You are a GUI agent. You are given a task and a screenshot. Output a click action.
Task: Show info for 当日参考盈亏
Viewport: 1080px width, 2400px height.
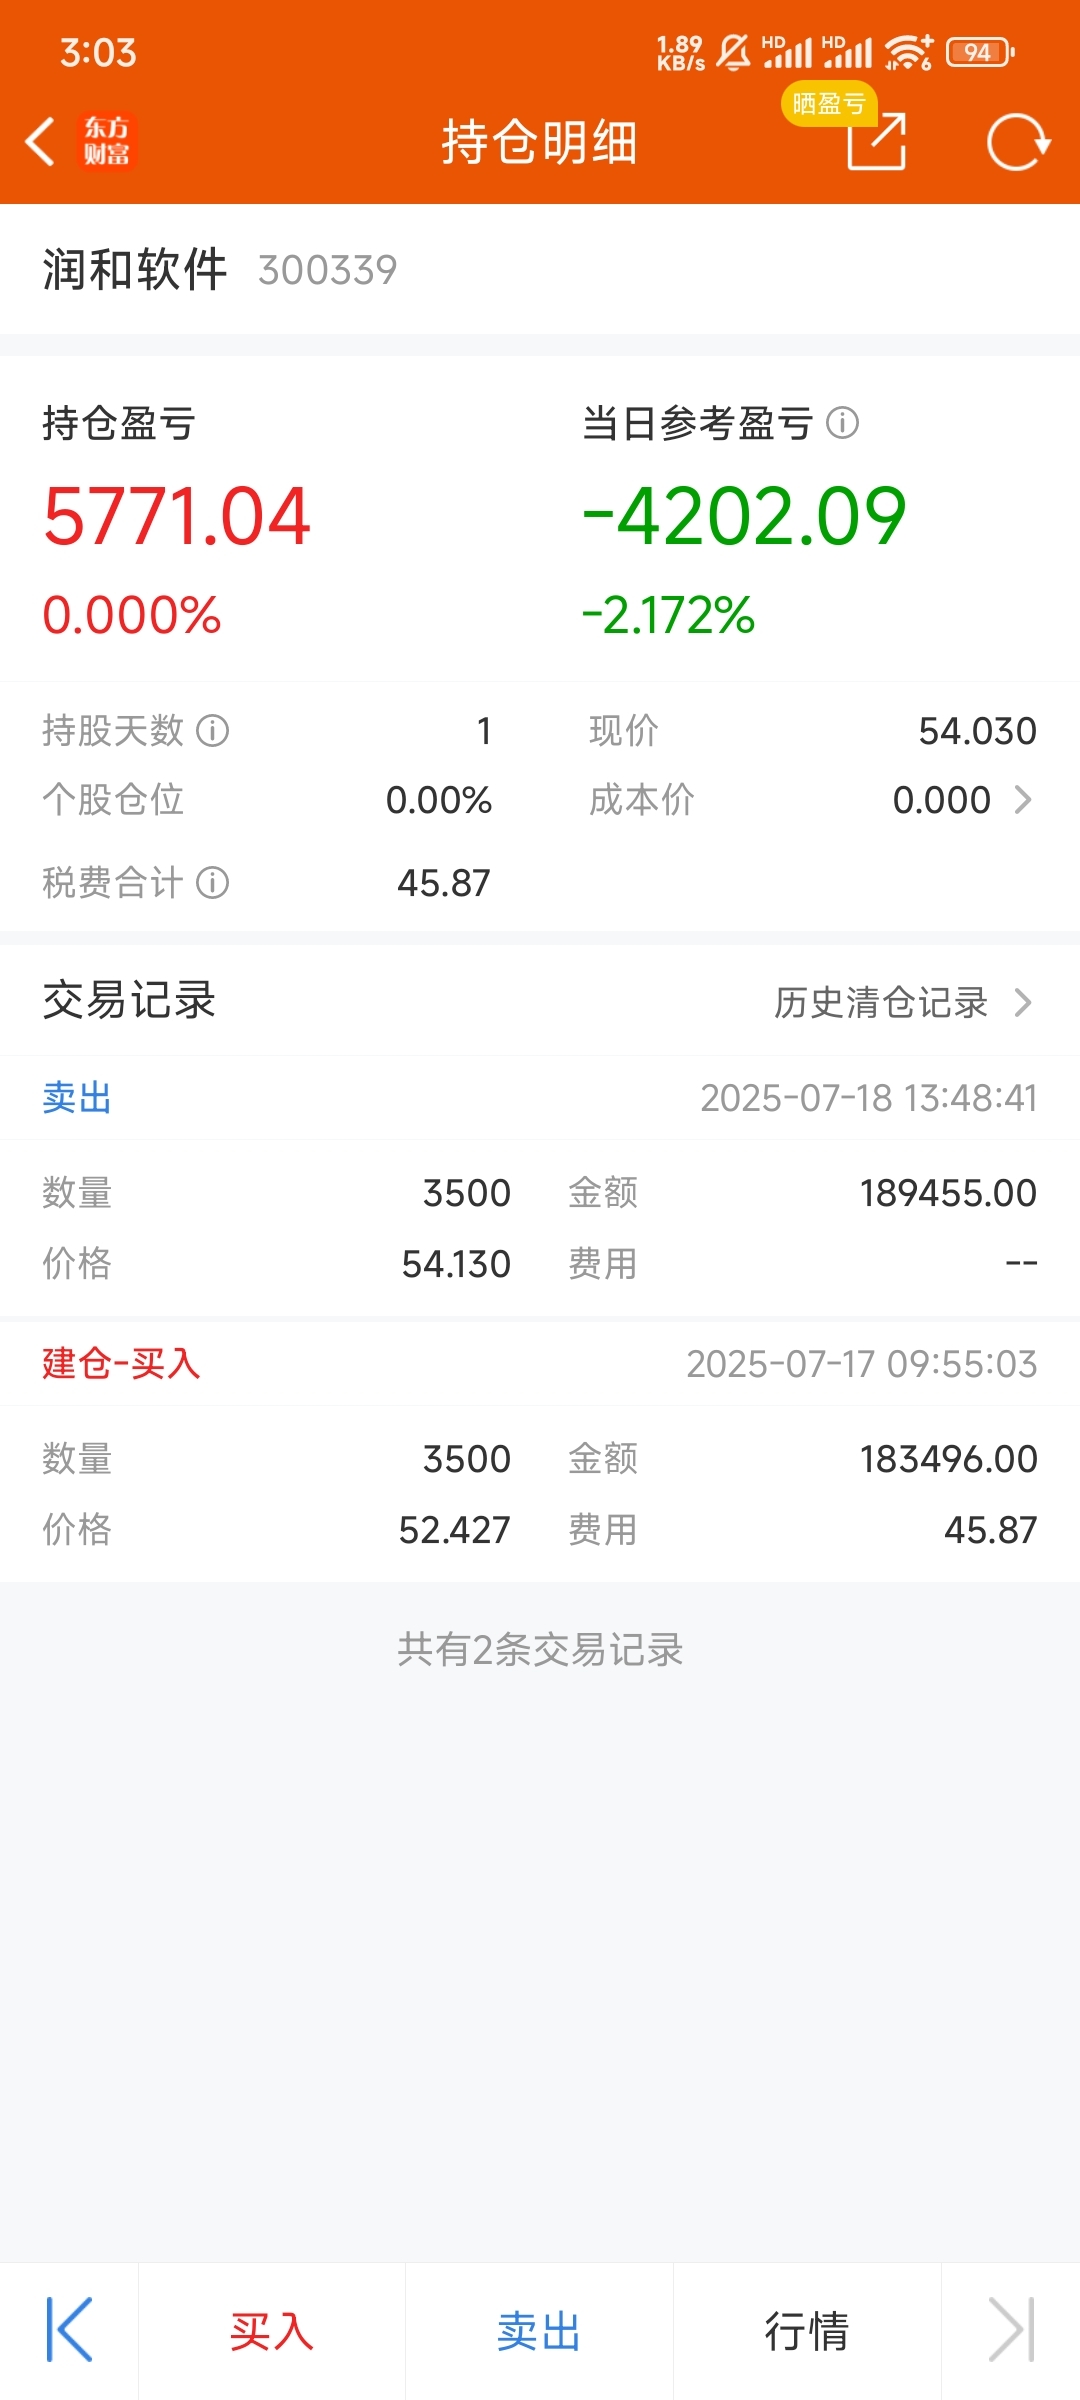coord(843,423)
